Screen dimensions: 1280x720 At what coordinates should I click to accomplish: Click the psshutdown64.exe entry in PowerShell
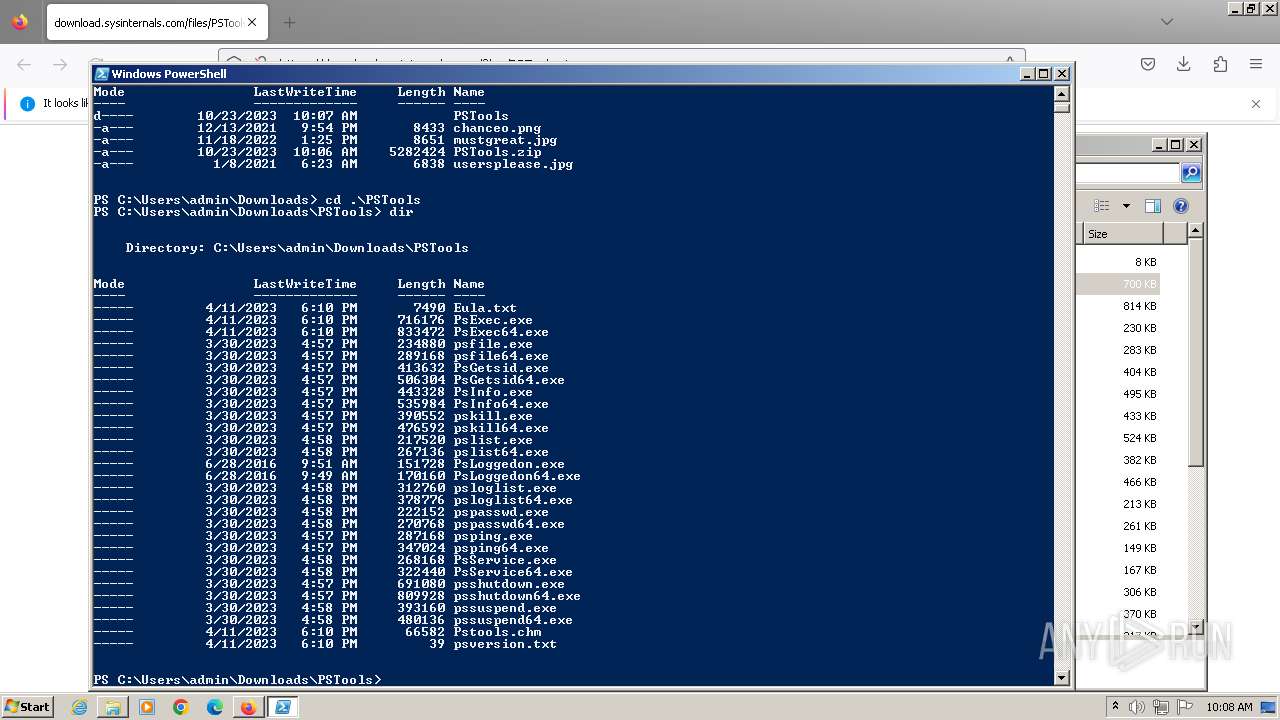point(517,596)
